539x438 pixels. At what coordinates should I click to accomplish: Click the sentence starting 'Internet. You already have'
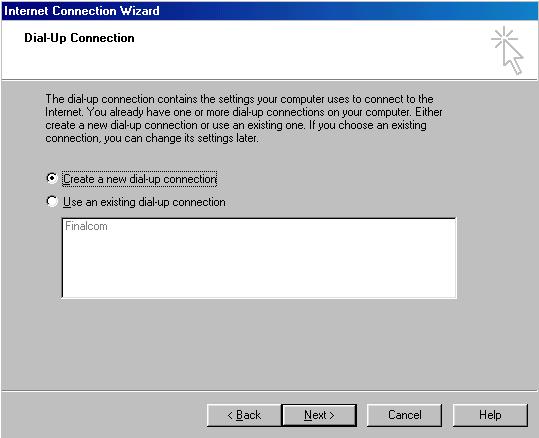(x=244, y=112)
